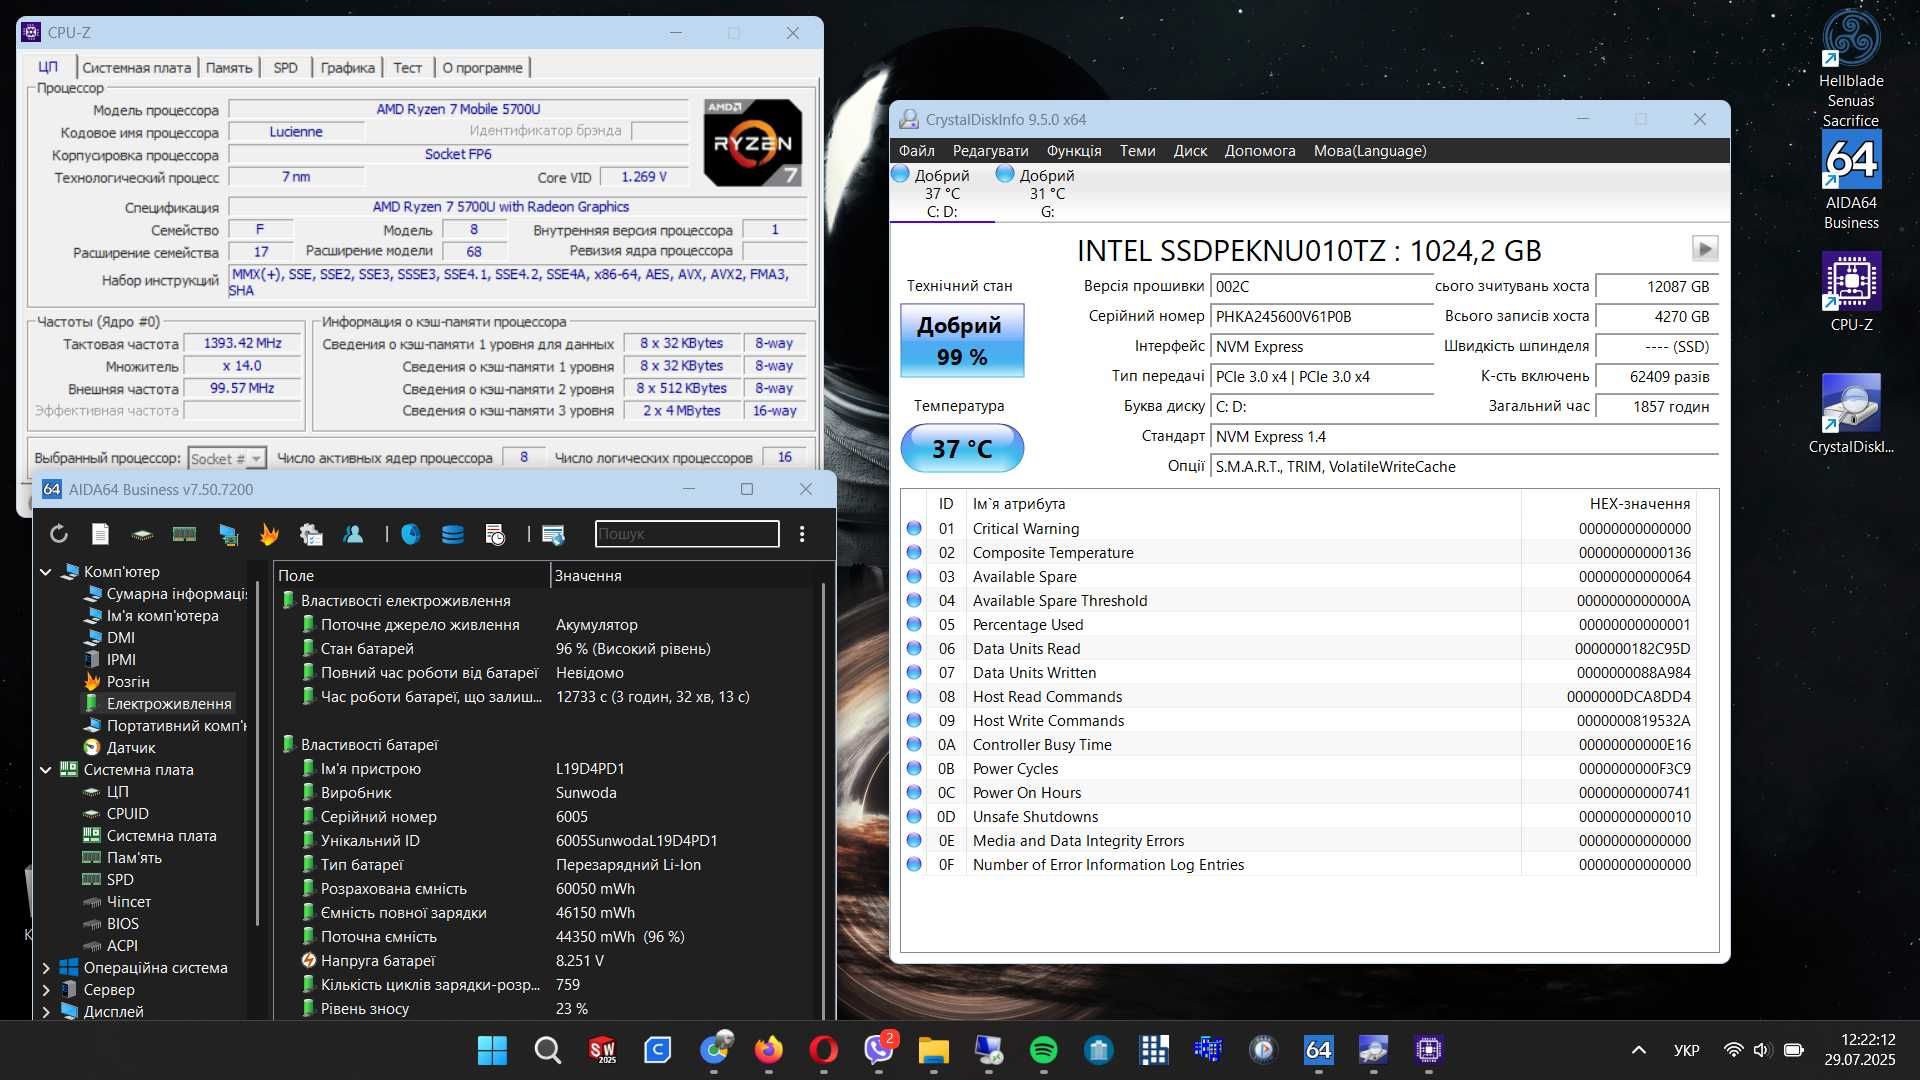The image size is (1920, 1080).
Task: Open the Hellblade Senuas Sacrifice desktop shortcut
Action: [1851, 68]
